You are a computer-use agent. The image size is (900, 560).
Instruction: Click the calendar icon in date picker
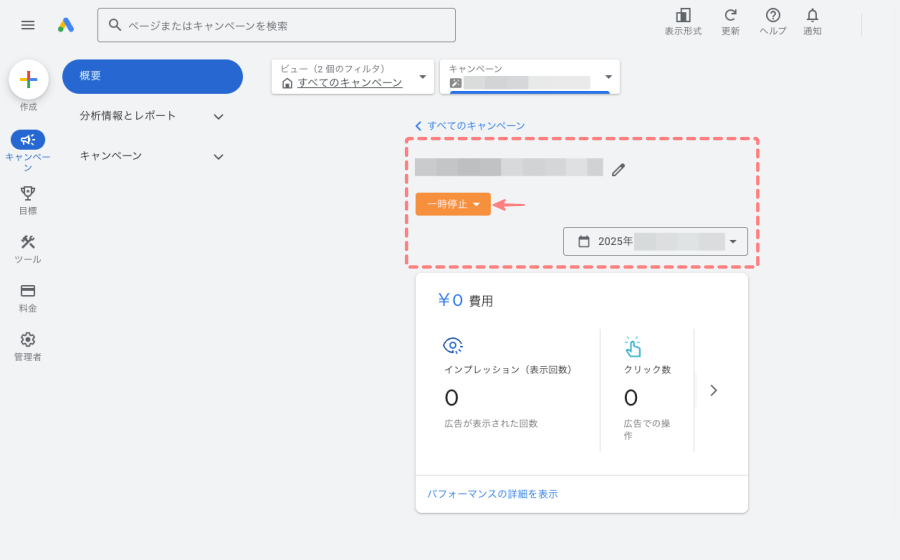[x=584, y=242]
